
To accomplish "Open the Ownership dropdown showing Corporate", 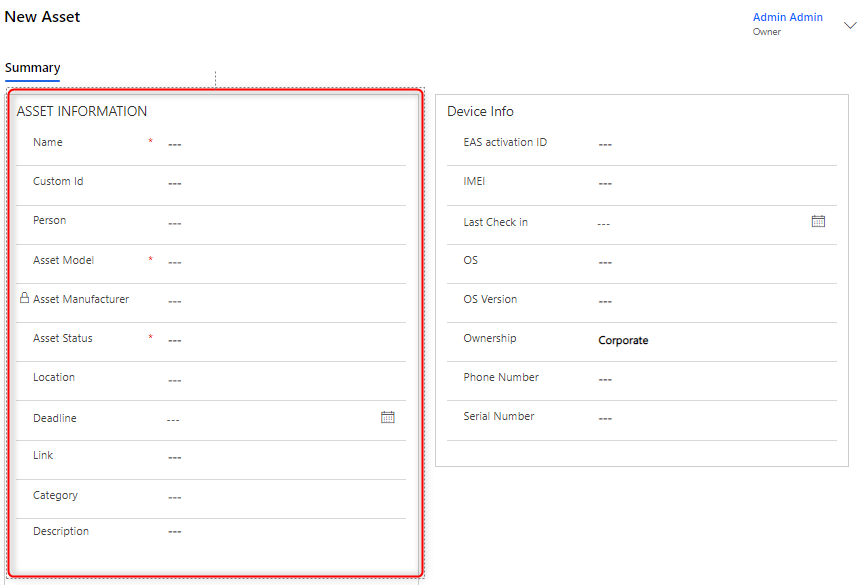I will (710, 340).
